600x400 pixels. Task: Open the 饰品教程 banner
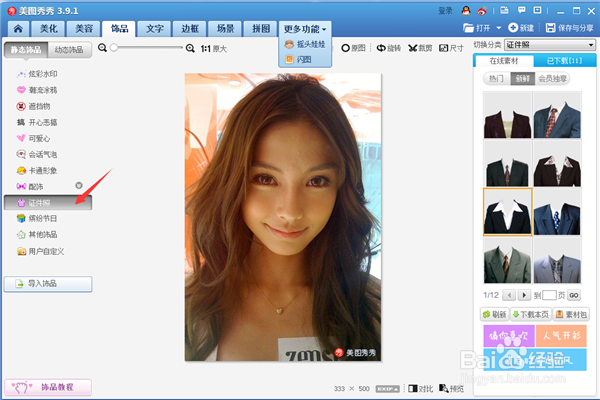48,387
